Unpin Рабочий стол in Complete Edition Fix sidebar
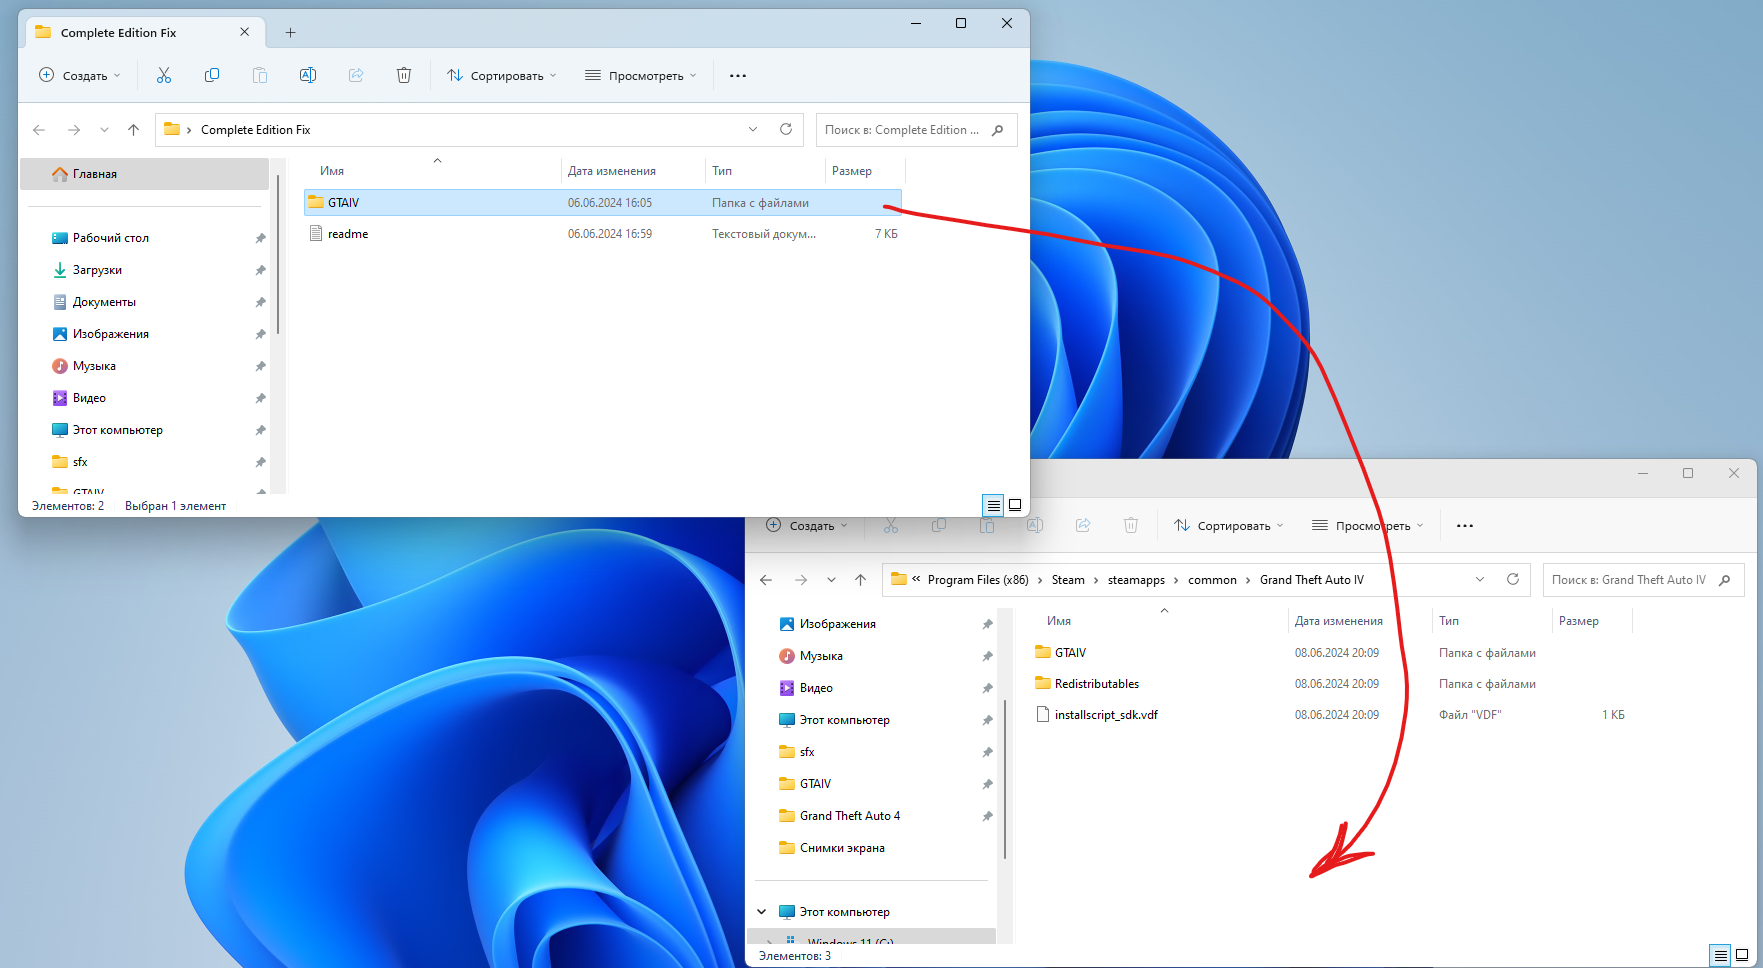Viewport: 1763px width, 968px height. coord(260,238)
